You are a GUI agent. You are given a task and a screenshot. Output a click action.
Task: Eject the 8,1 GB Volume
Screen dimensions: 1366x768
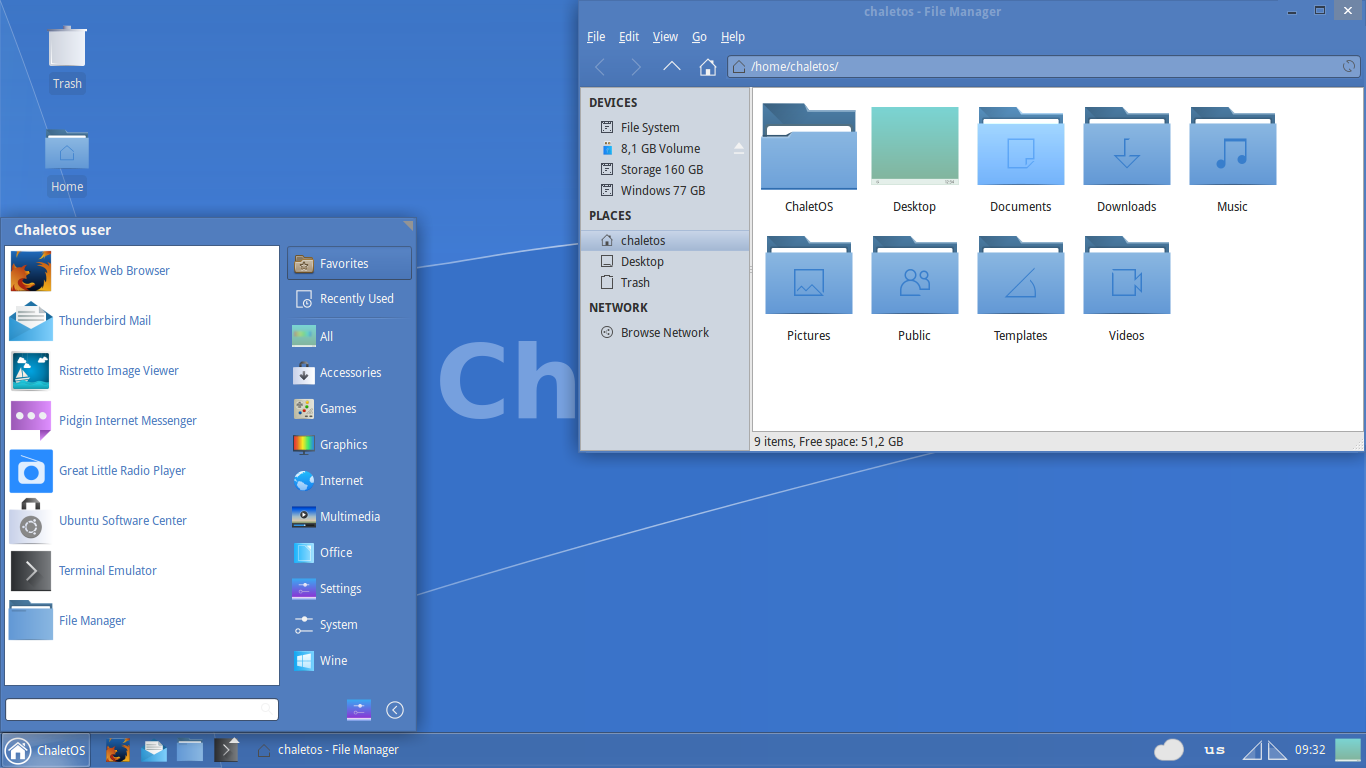click(x=739, y=148)
